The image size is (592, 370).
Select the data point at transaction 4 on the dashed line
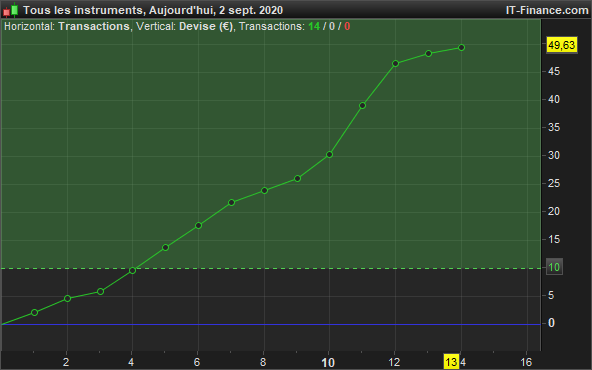click(x=133, y=270)
